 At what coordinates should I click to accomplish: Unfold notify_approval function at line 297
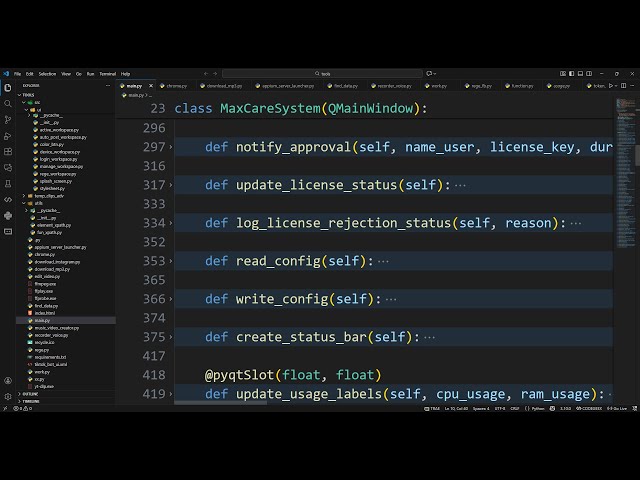coord(171,147)
